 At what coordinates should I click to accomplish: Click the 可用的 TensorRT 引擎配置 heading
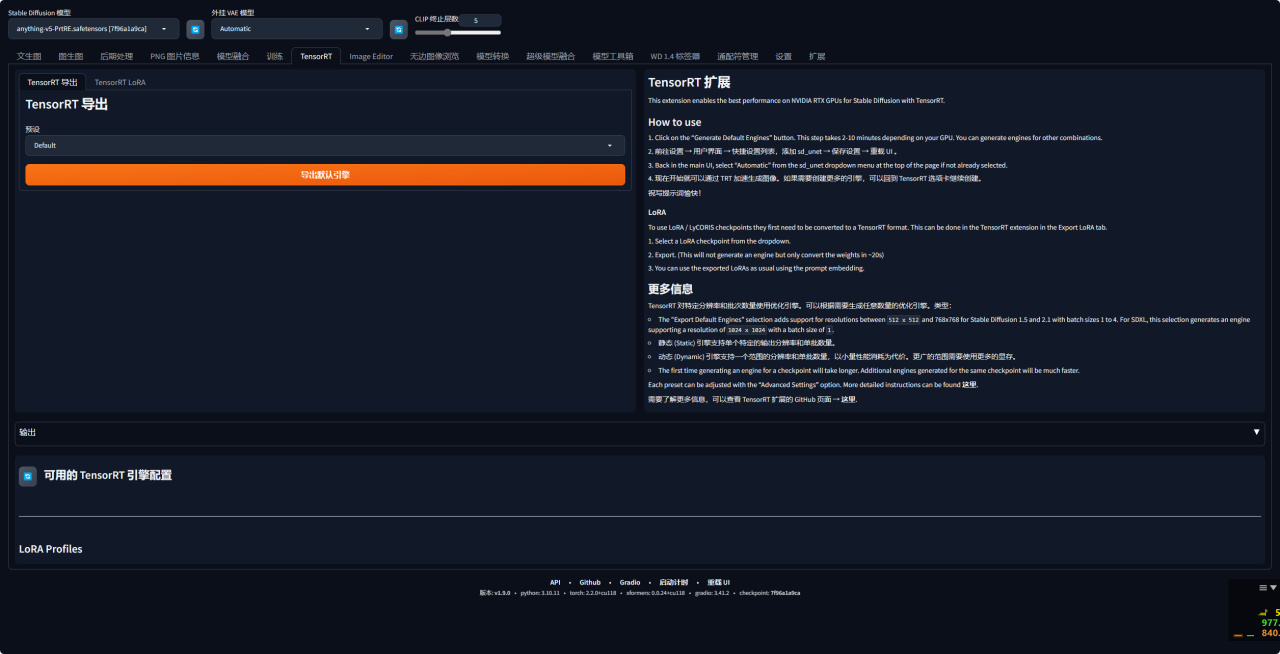108,475
